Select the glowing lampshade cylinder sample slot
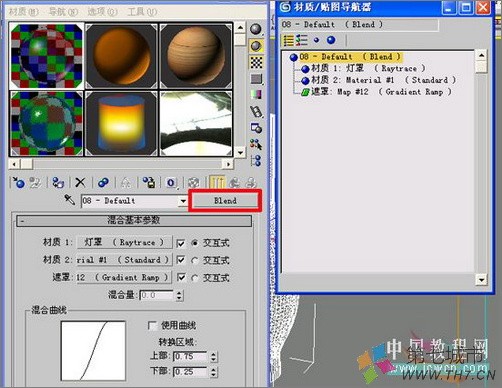The image size is (502, 388). pos(121,123)
